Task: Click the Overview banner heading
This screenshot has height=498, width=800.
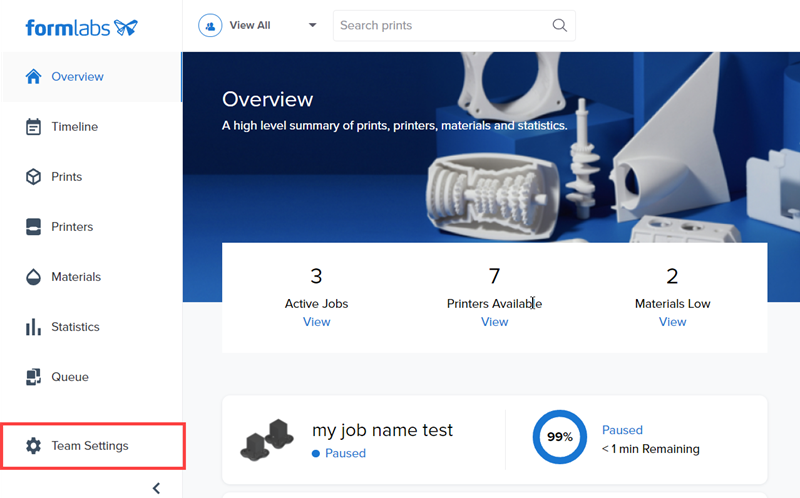Action: coord(267,99)
